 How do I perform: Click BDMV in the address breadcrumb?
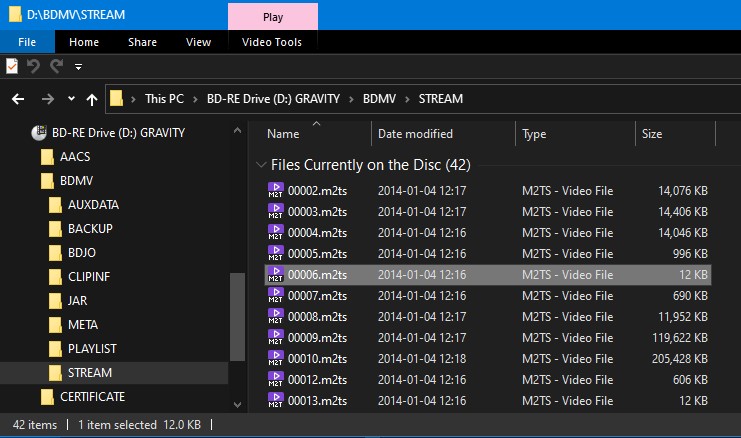(379, 99)
